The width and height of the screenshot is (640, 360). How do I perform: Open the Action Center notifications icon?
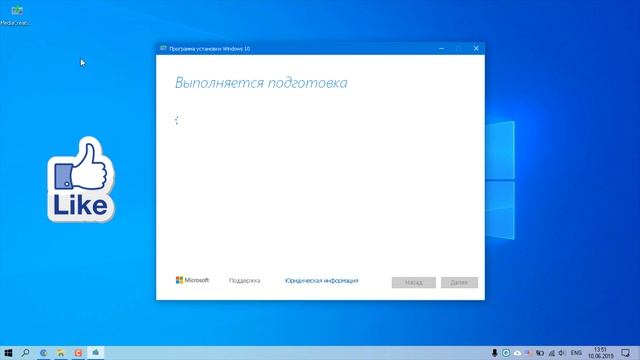[625, 353]
